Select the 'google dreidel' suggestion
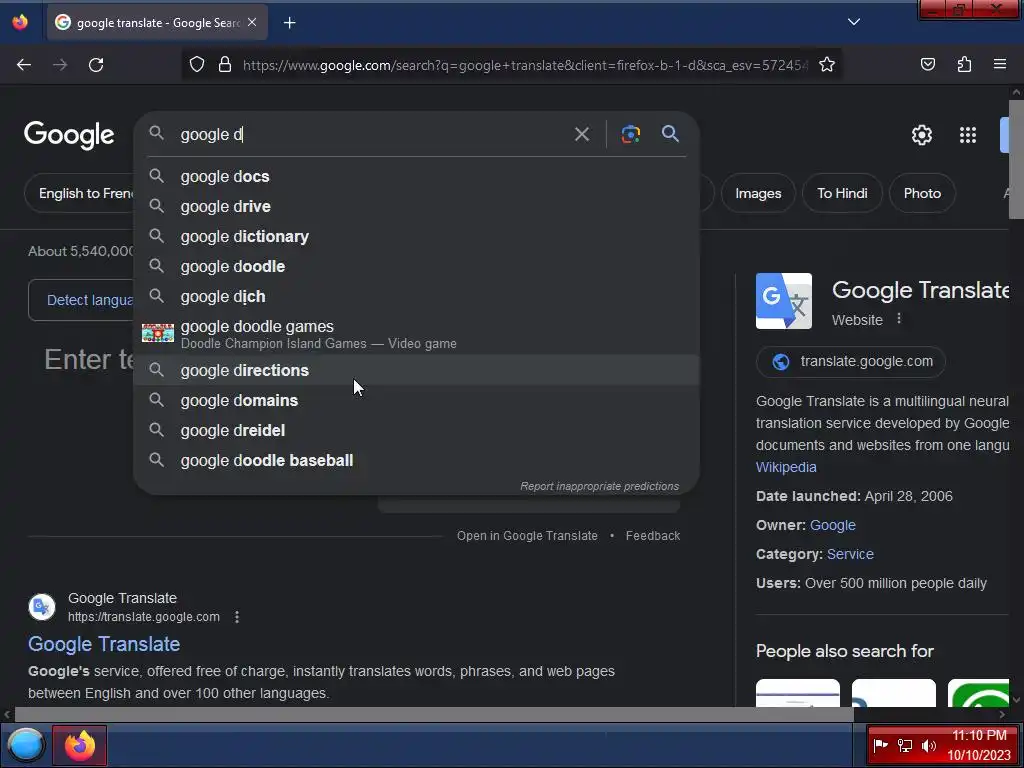 pos(416,430)
